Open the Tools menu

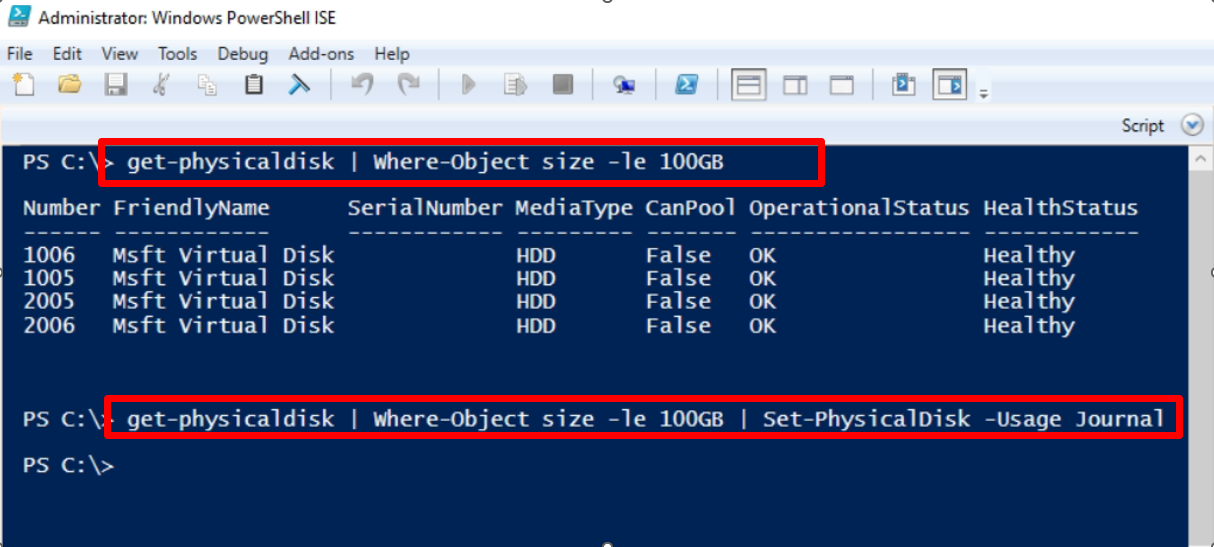point(178,54)
